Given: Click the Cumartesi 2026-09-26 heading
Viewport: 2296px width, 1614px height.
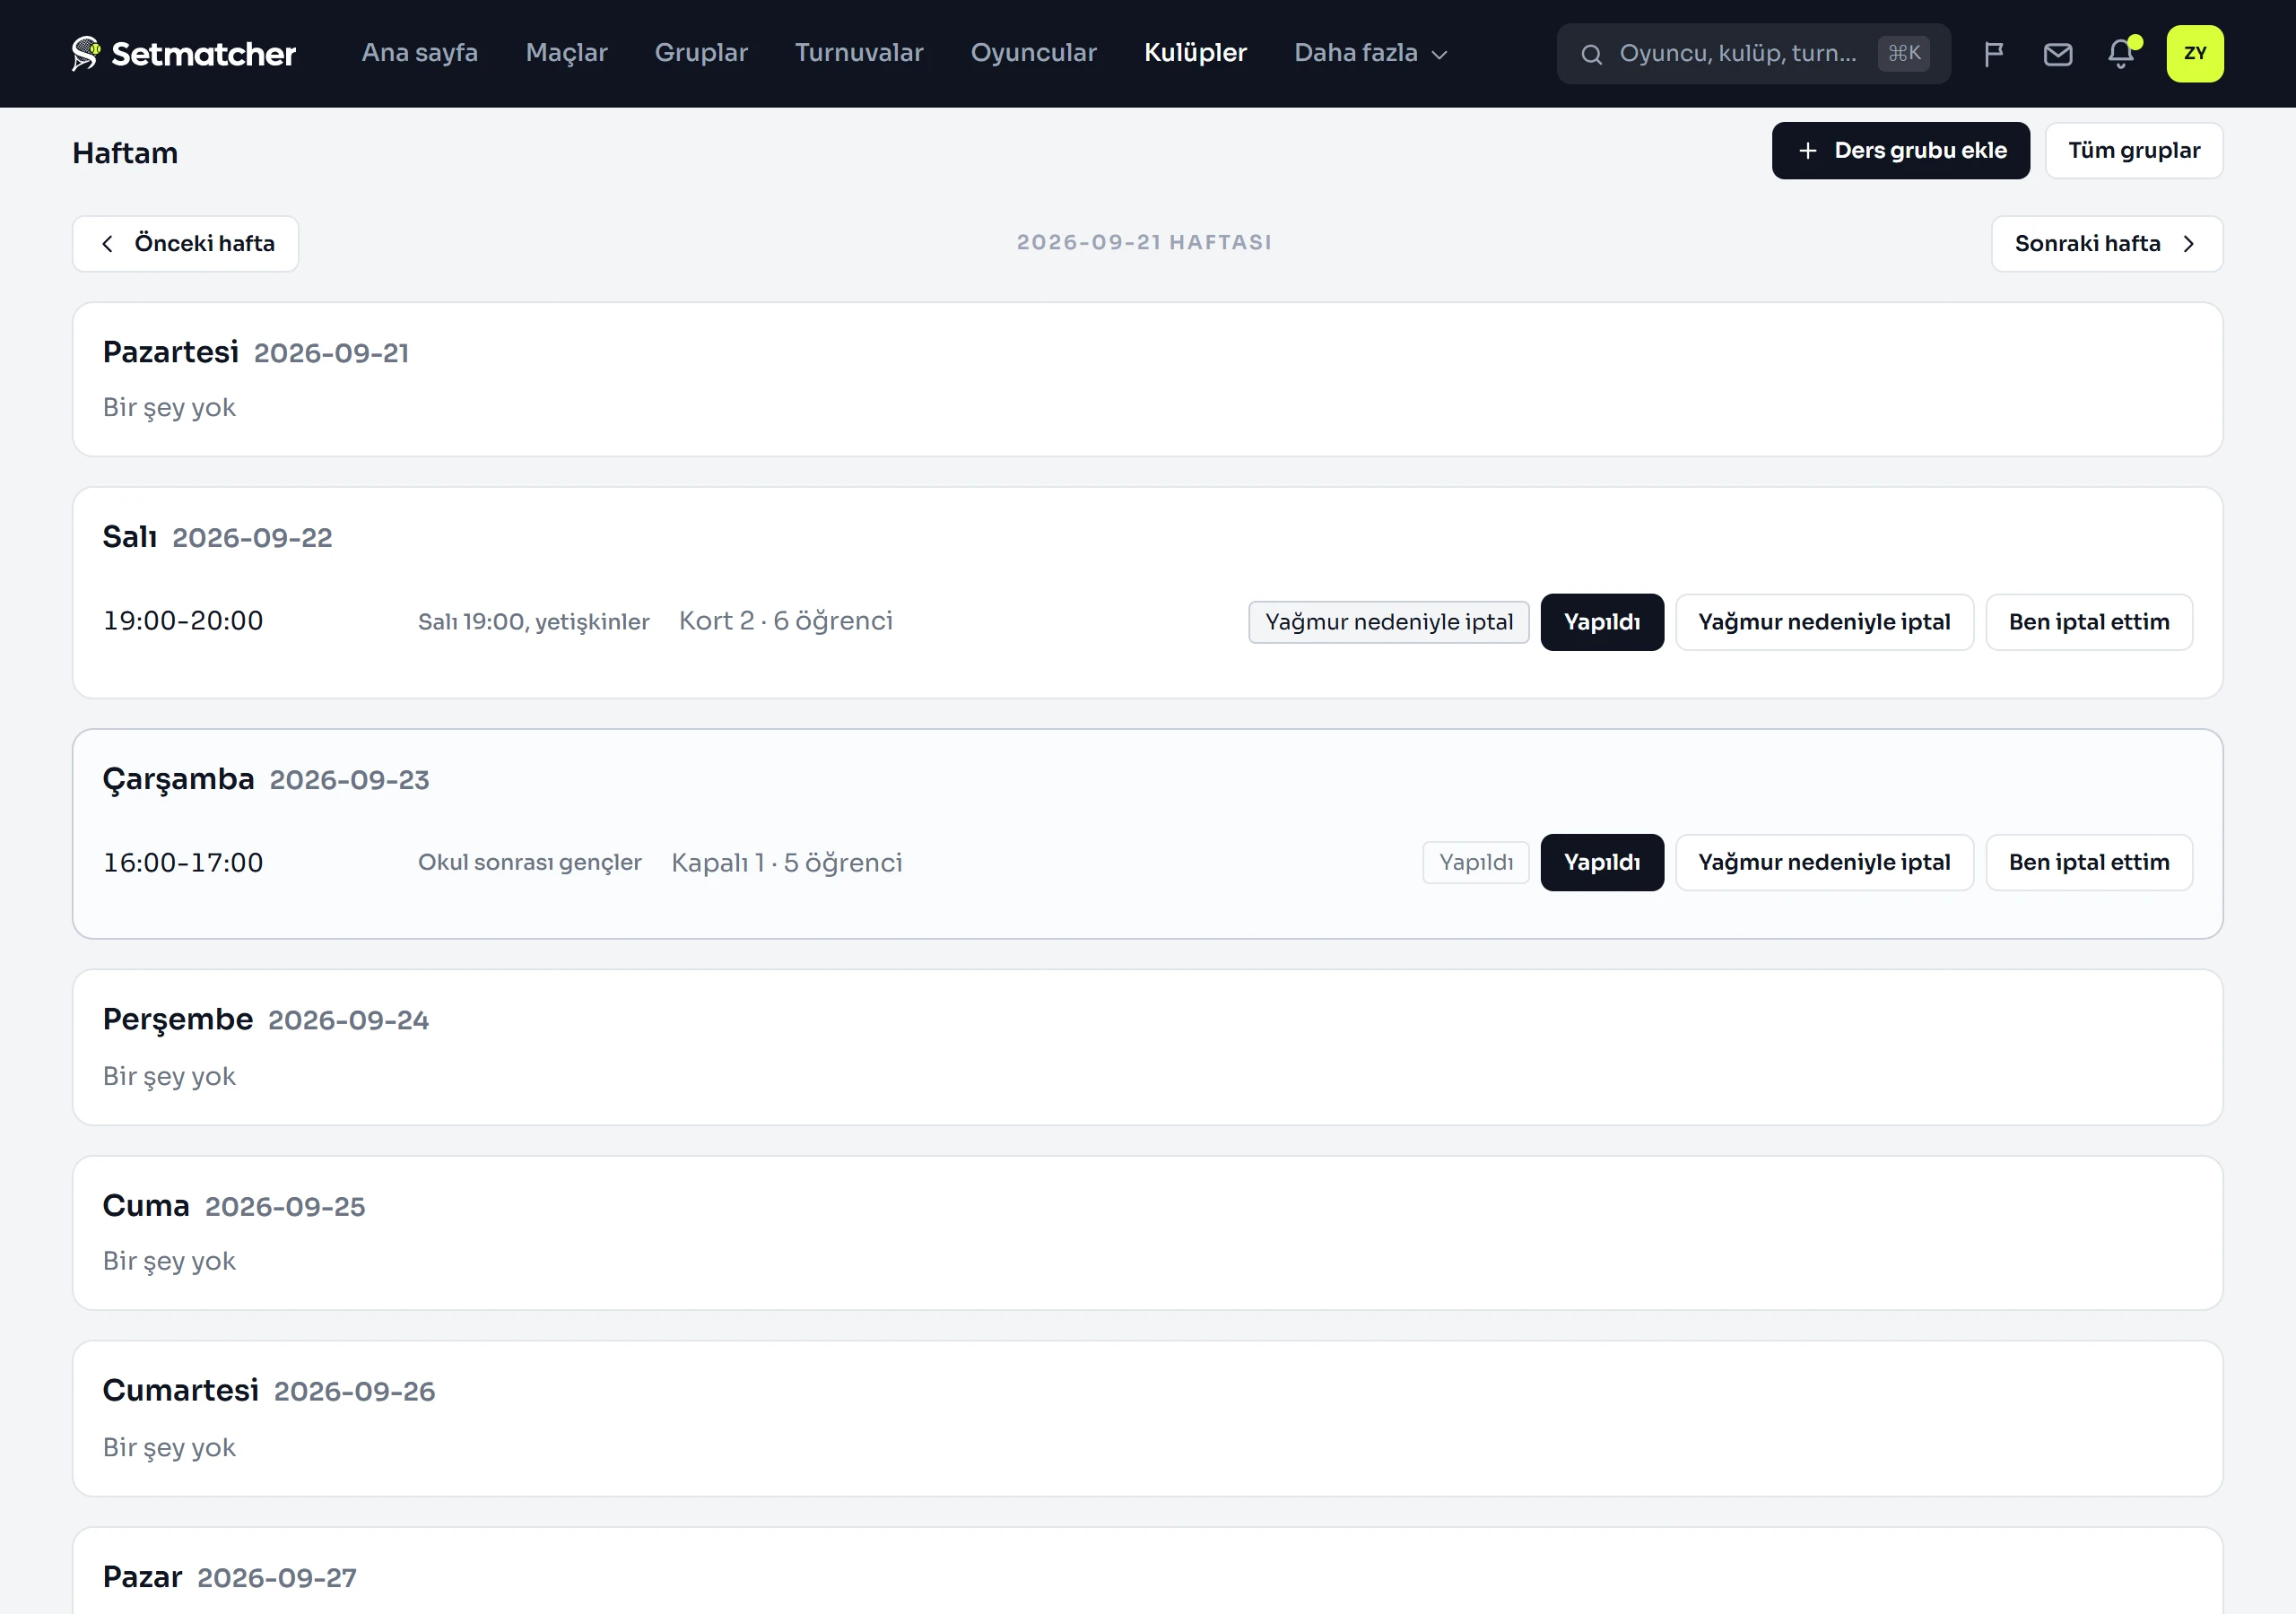Looking at the screenshot, I should (x=269, y=1390).
